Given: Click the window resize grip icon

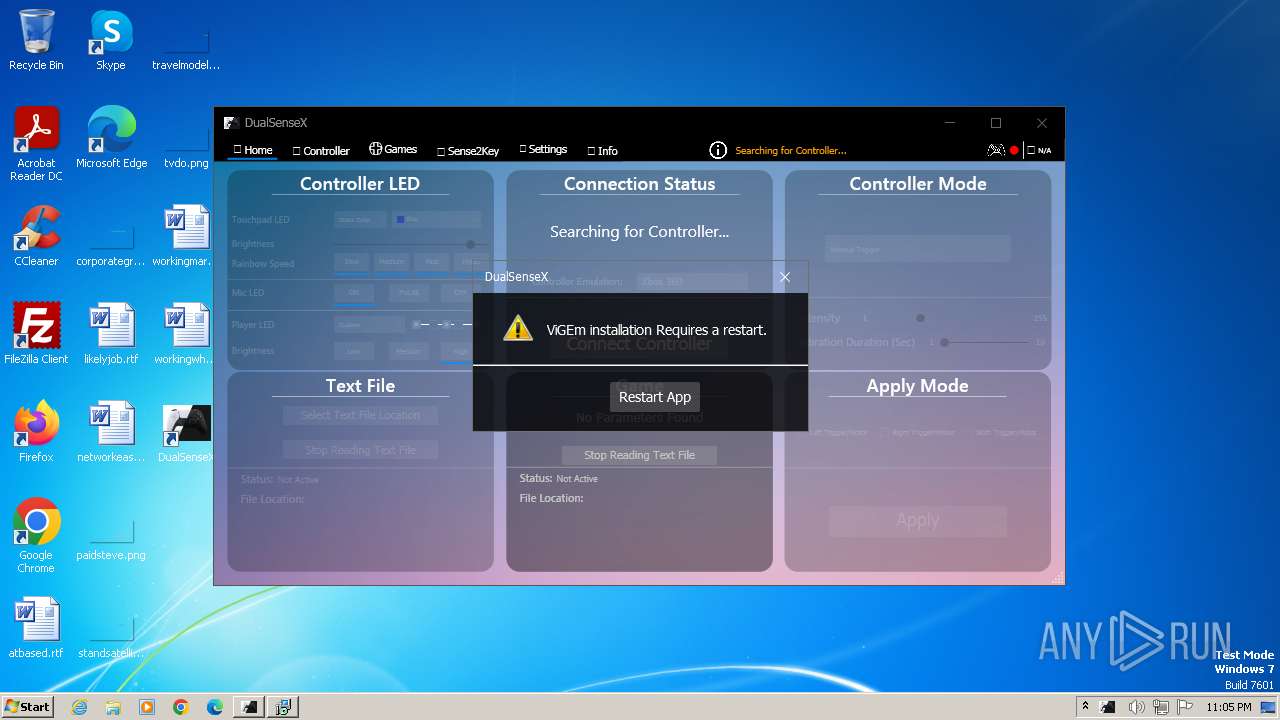Looking at the screenshot, I should [x=1057, y=578].
